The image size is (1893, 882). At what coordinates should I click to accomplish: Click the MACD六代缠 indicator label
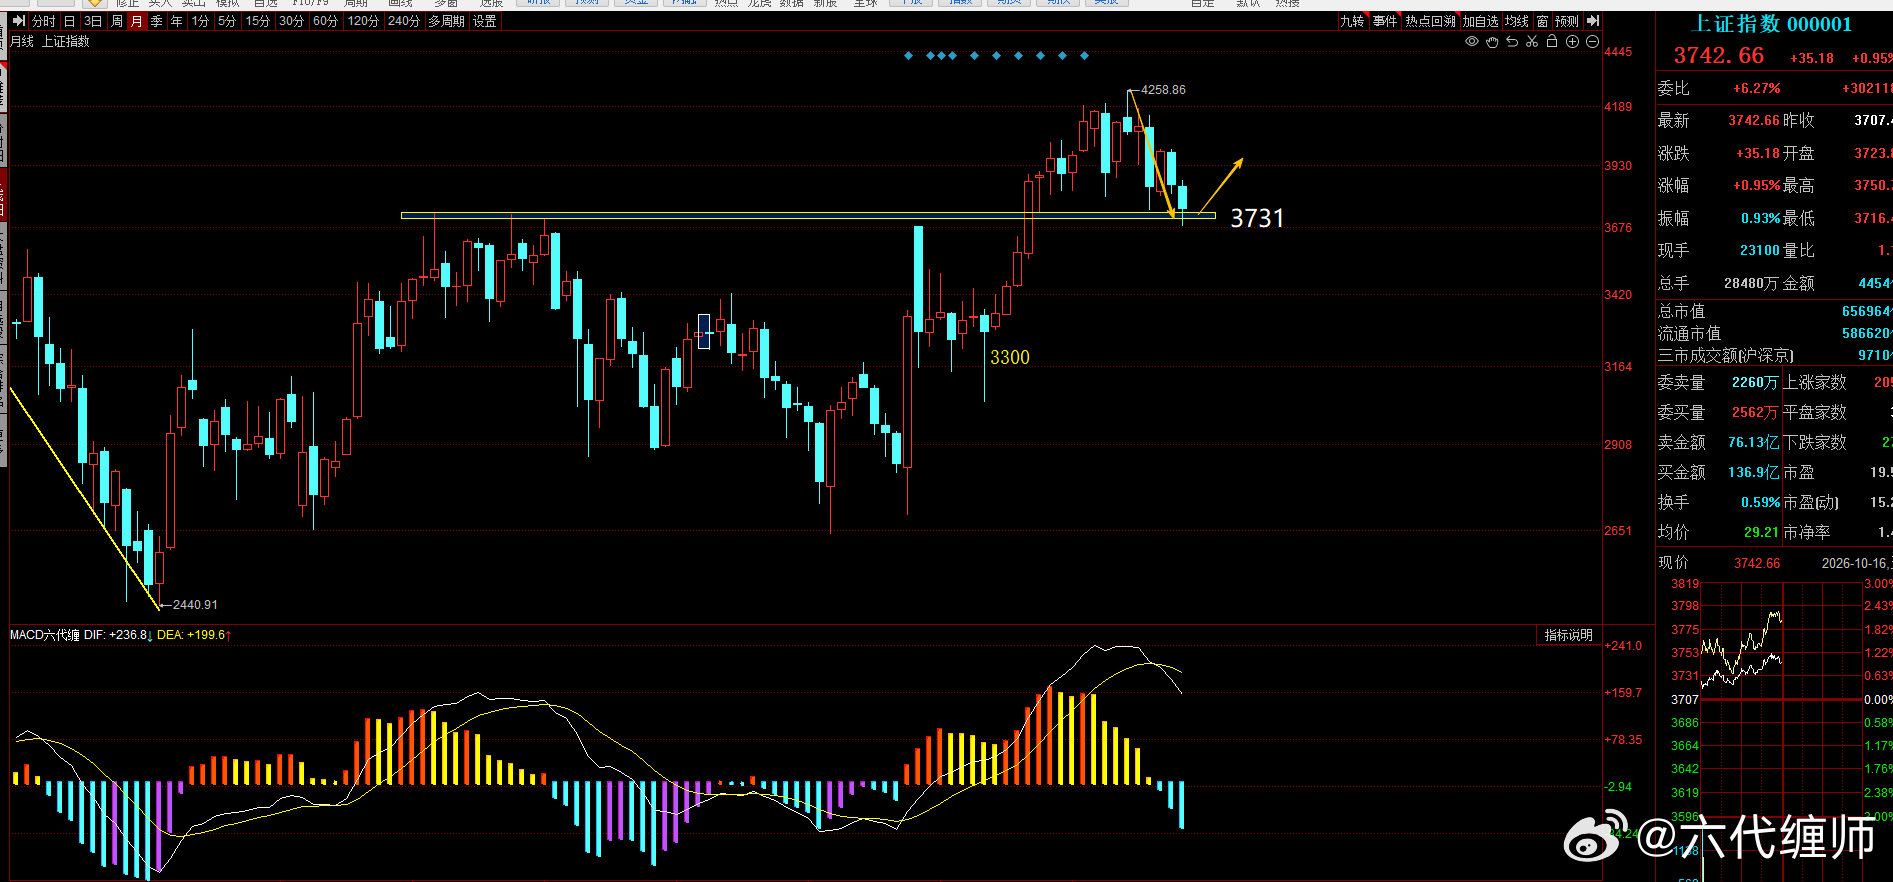[45, 635]
